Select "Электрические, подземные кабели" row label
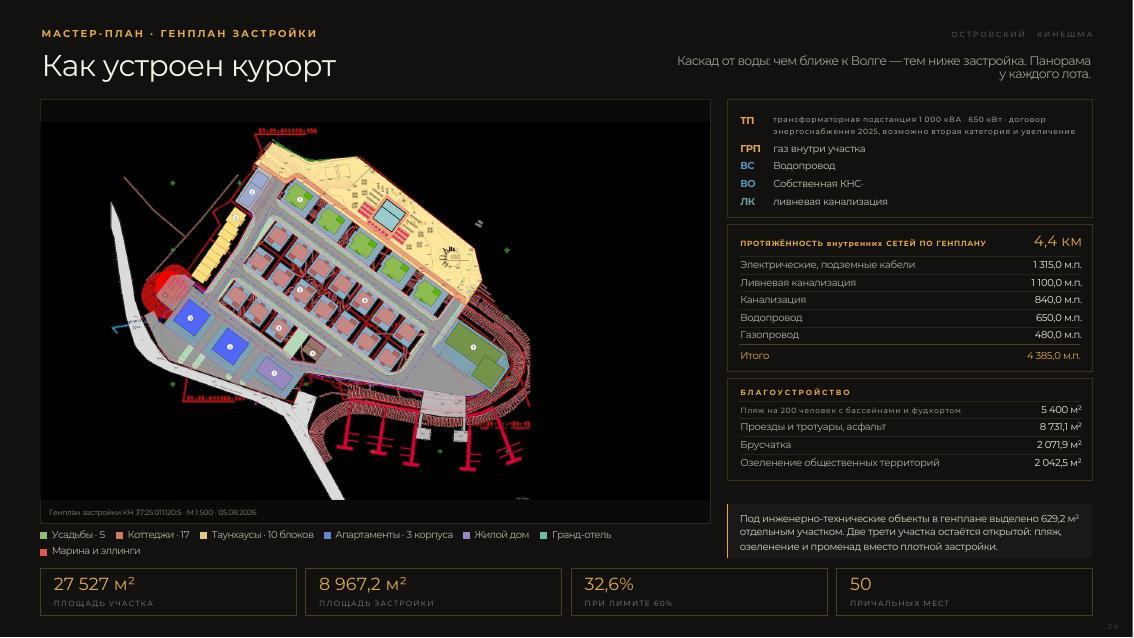The image size is (1134, 638). coord(827,265)
